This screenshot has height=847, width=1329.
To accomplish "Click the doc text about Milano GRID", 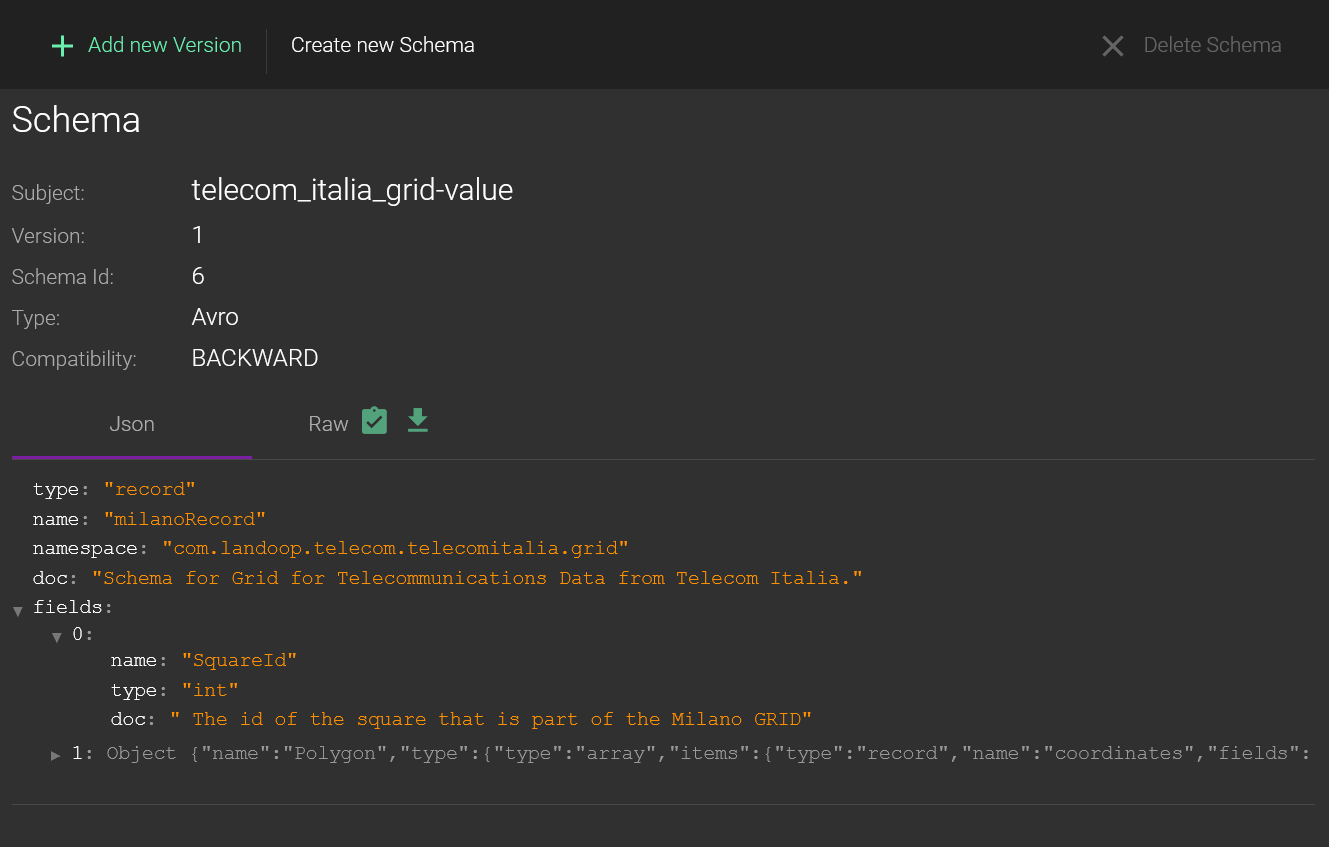I will click(491, 719).
